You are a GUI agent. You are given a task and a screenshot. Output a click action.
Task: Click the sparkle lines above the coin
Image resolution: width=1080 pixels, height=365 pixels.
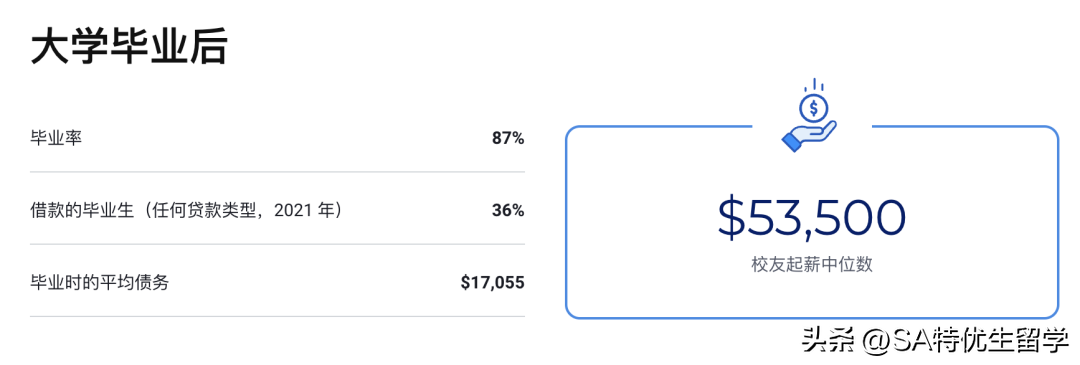tap(814, 84)
